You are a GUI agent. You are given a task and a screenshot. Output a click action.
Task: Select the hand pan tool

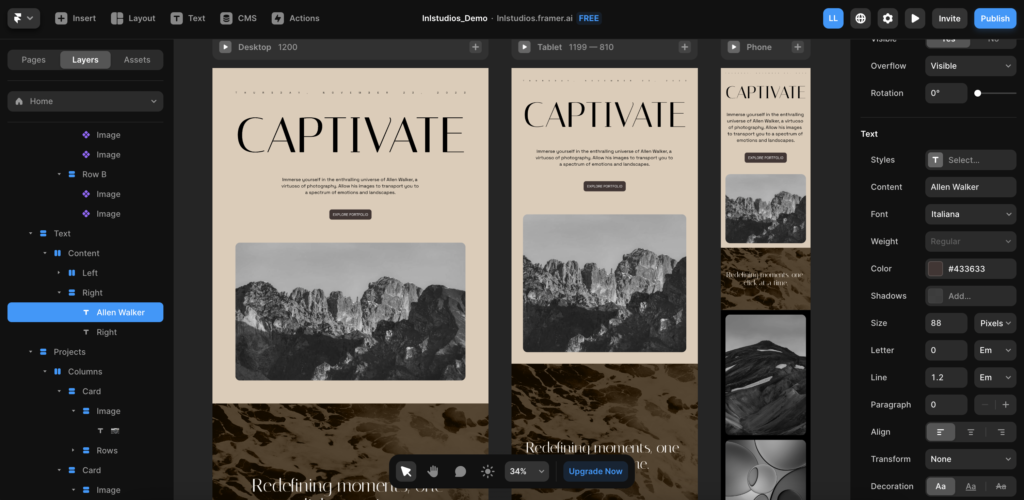point(433,471)
